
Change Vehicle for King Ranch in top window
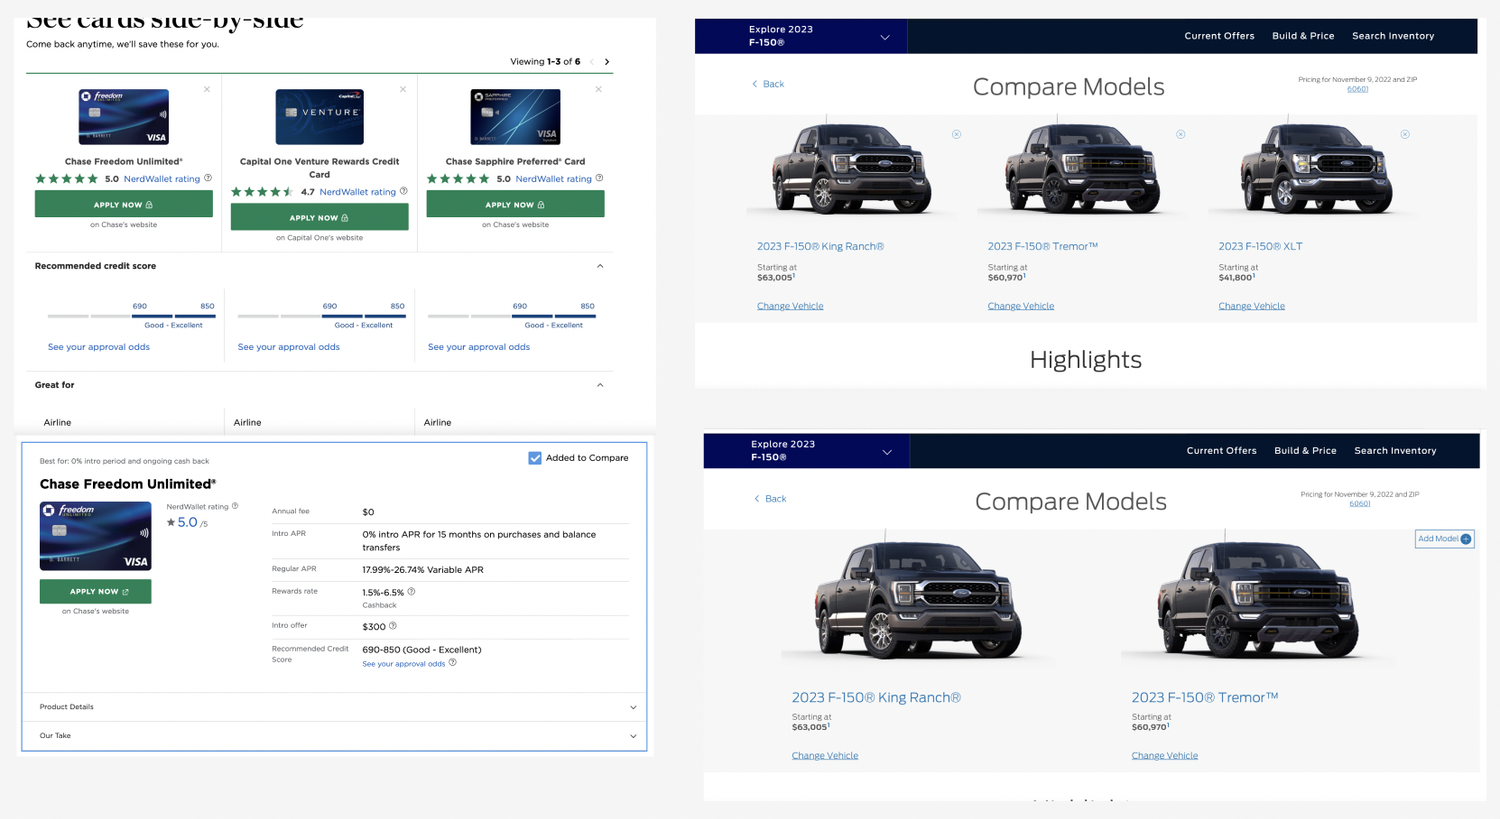coord(790,306)
